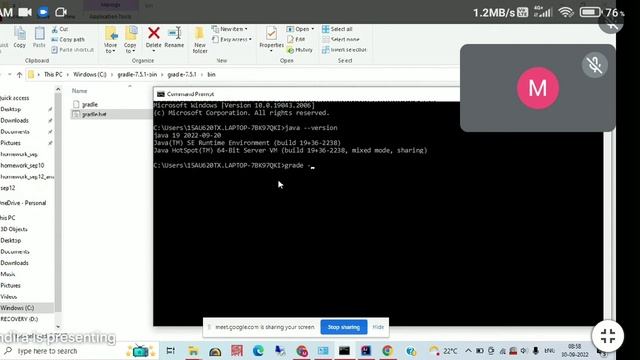Image resolution: width=640 pixels, height=360 pixels.
Task: Click gradle-7.5.1-bin breadcrumb in address bar
Action: tap(137, 75)
